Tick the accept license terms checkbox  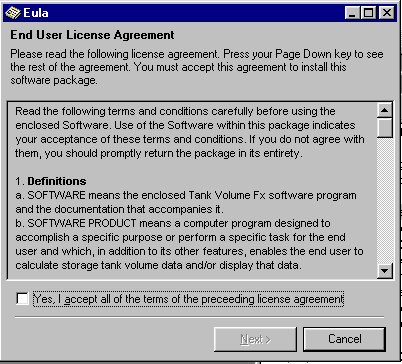22,298
